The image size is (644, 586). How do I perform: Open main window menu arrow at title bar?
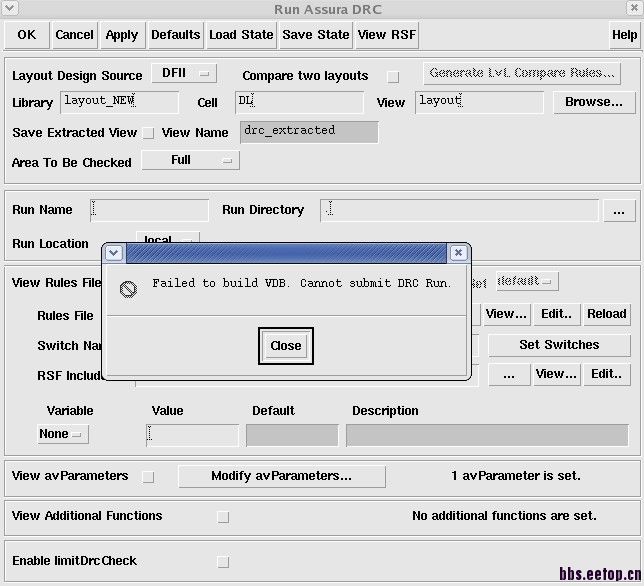(x=9, y=7)
